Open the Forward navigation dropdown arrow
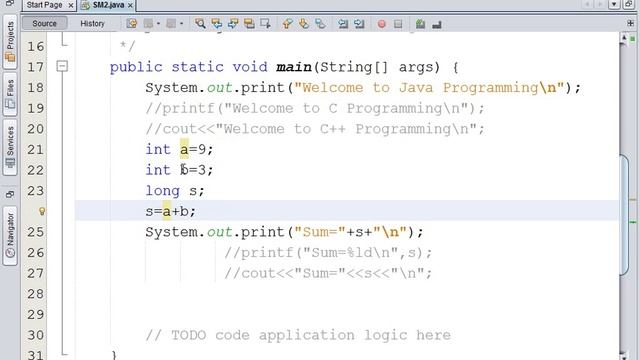 tap(182, 24)
